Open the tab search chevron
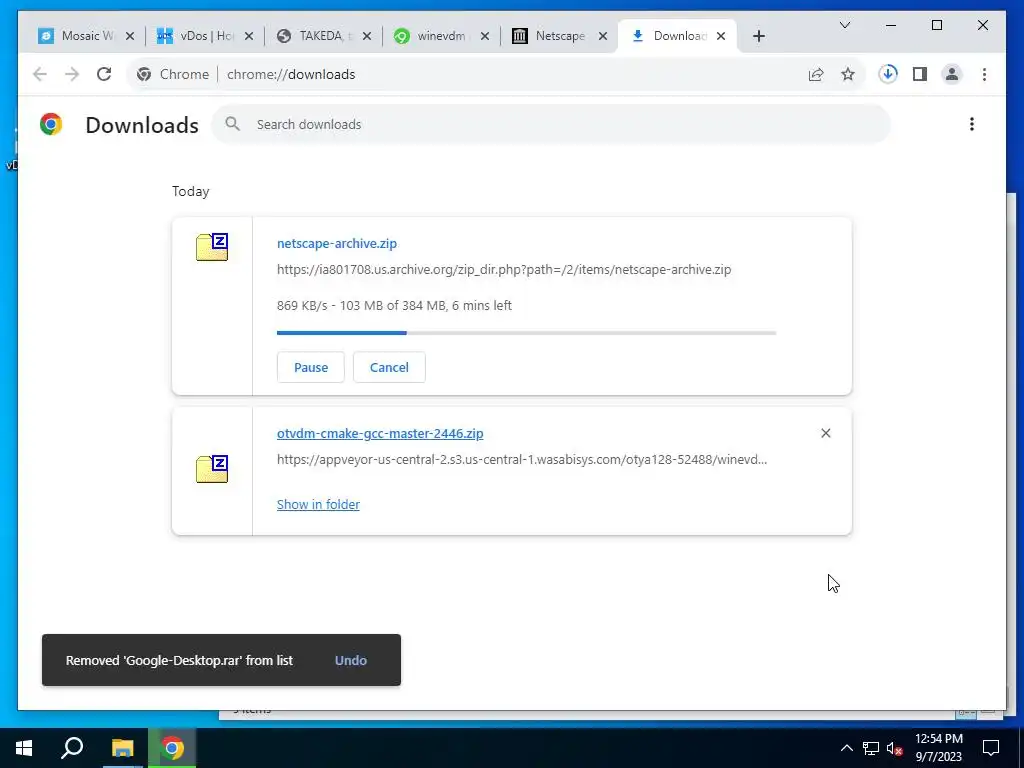1024x768 pixels. [844, 25]
